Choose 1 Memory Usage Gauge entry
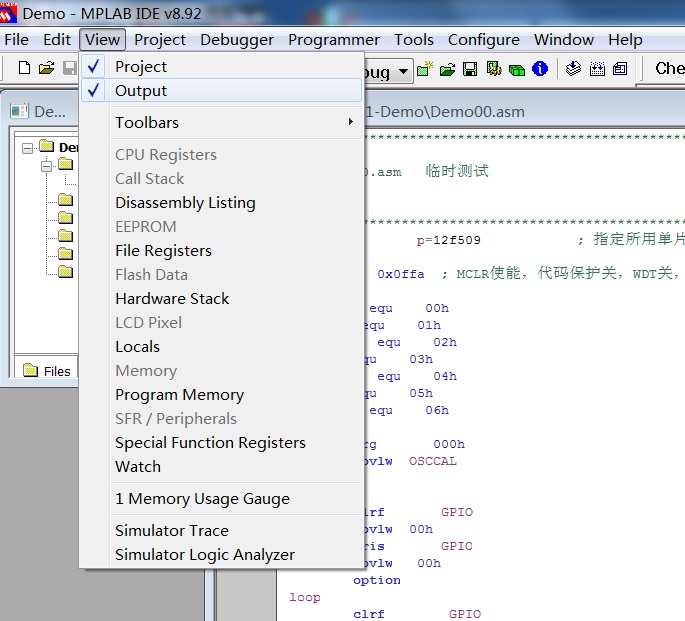The image size is (685, 621). click(222, 499)
